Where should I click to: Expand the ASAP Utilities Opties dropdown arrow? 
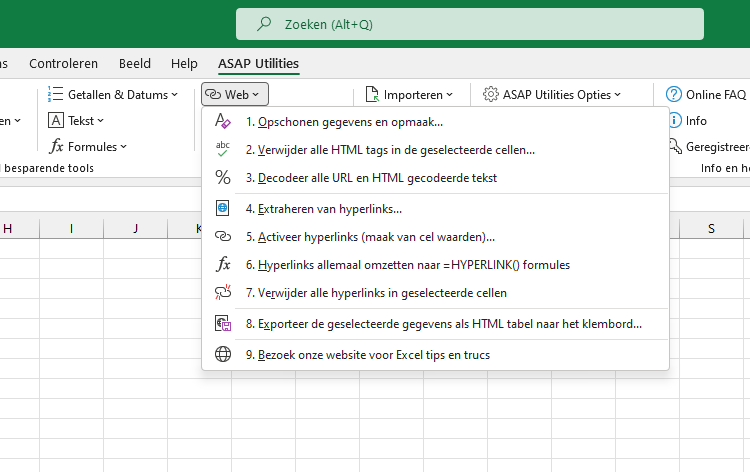point(618,95)
